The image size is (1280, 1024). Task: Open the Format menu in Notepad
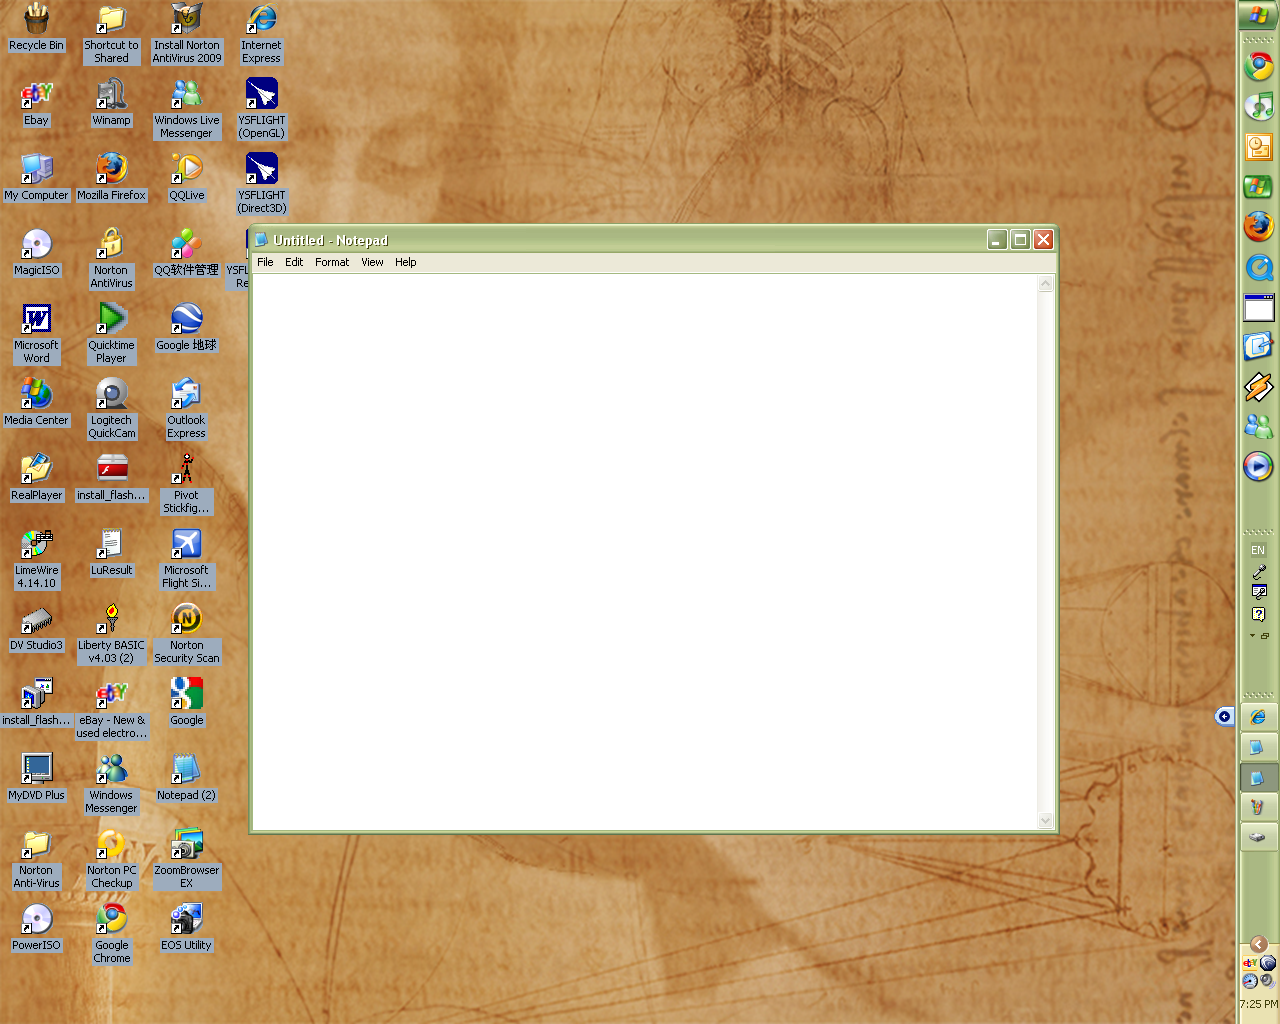(x=331, y=261)
